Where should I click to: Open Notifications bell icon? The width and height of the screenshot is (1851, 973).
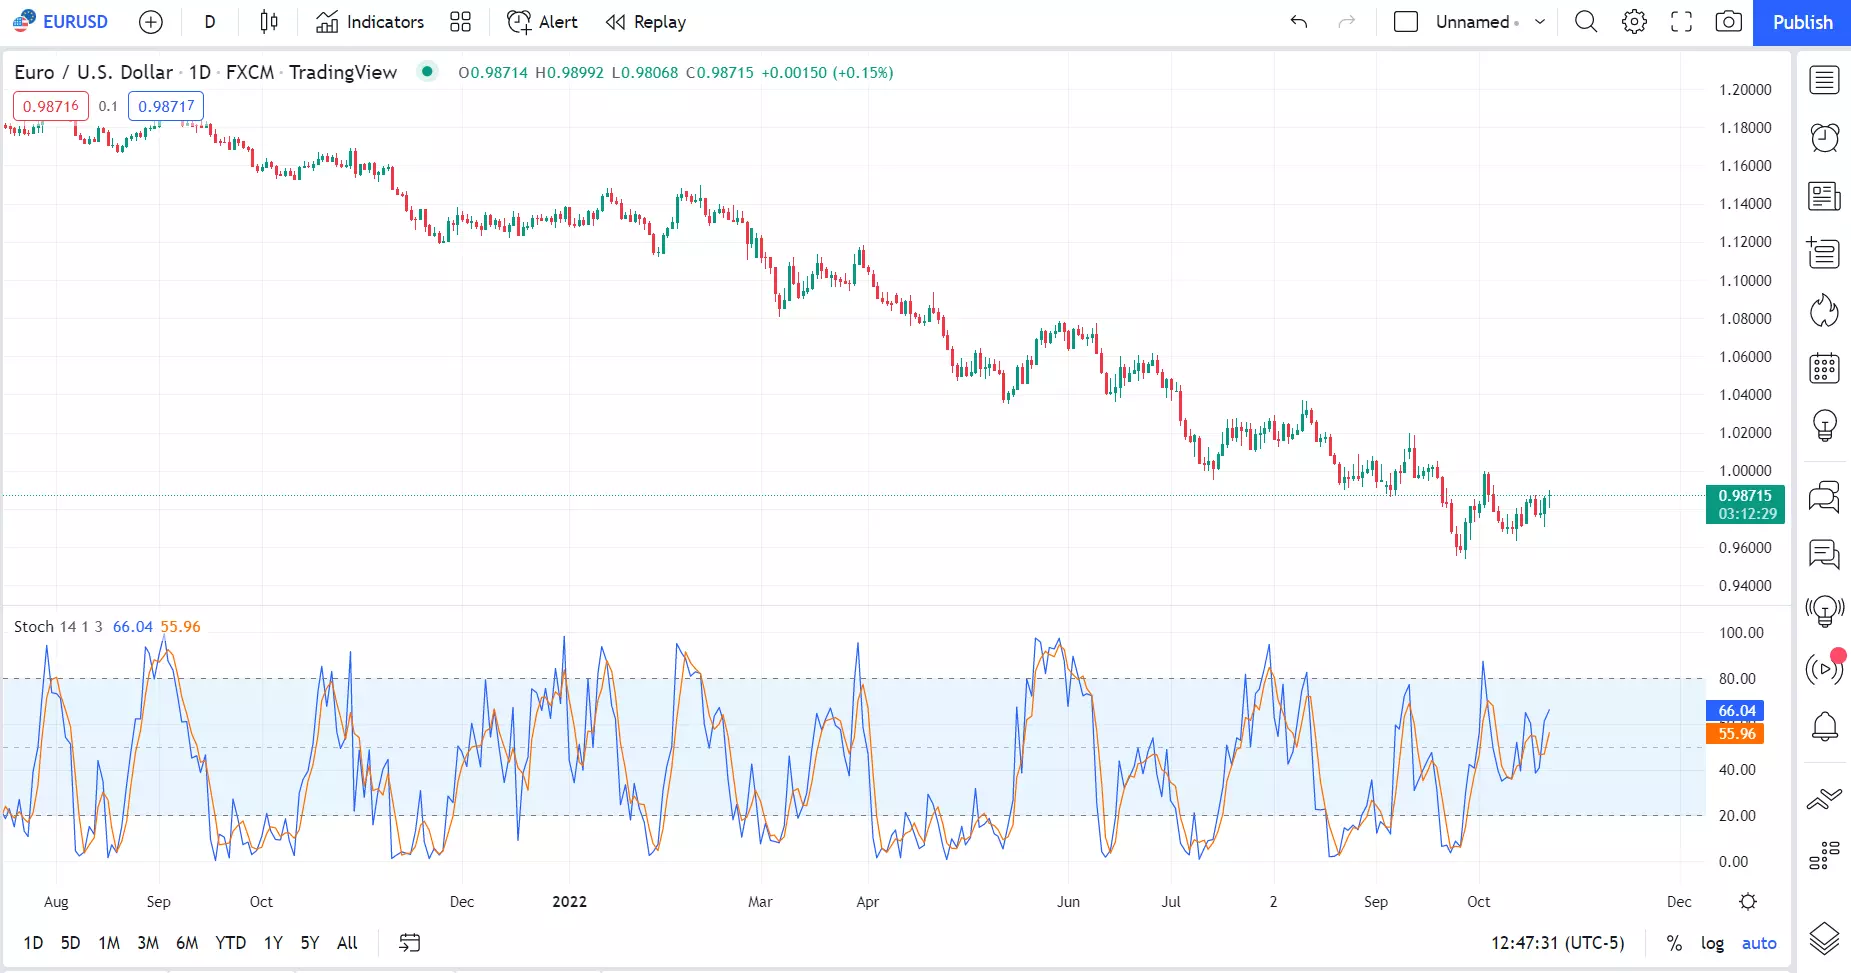(x=1824, y=726)
